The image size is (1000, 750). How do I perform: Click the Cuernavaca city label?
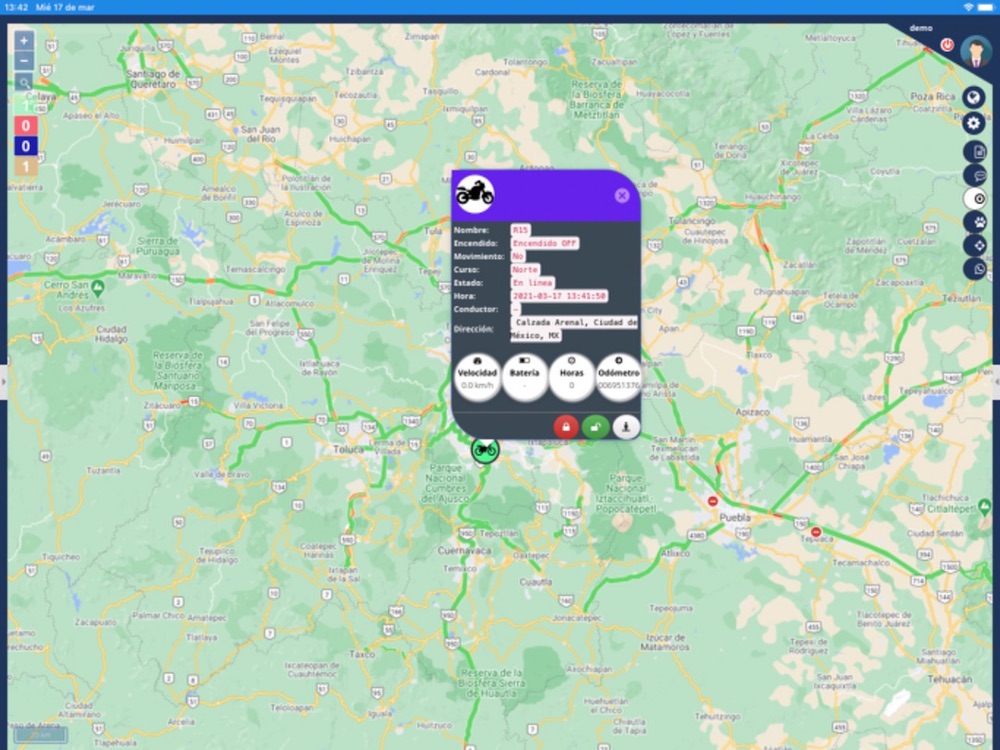pos(464,550)
